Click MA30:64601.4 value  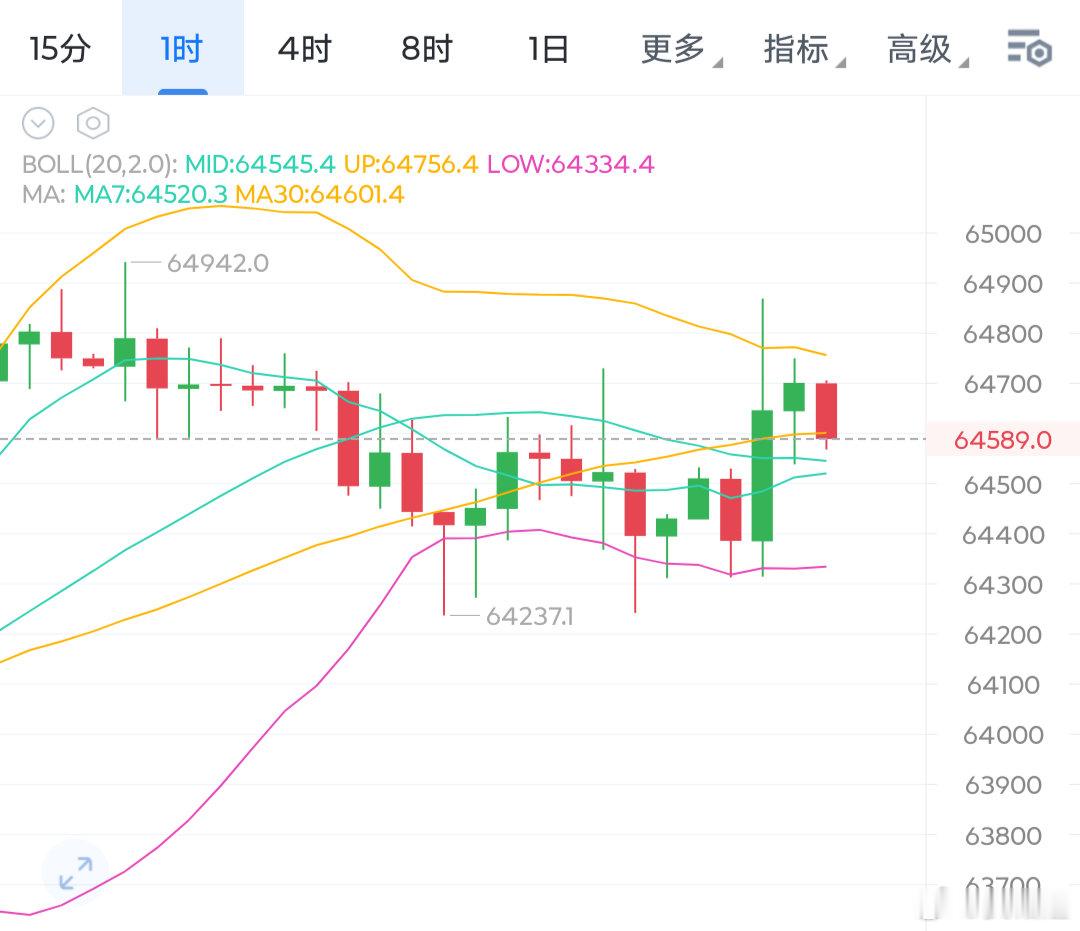320,194
